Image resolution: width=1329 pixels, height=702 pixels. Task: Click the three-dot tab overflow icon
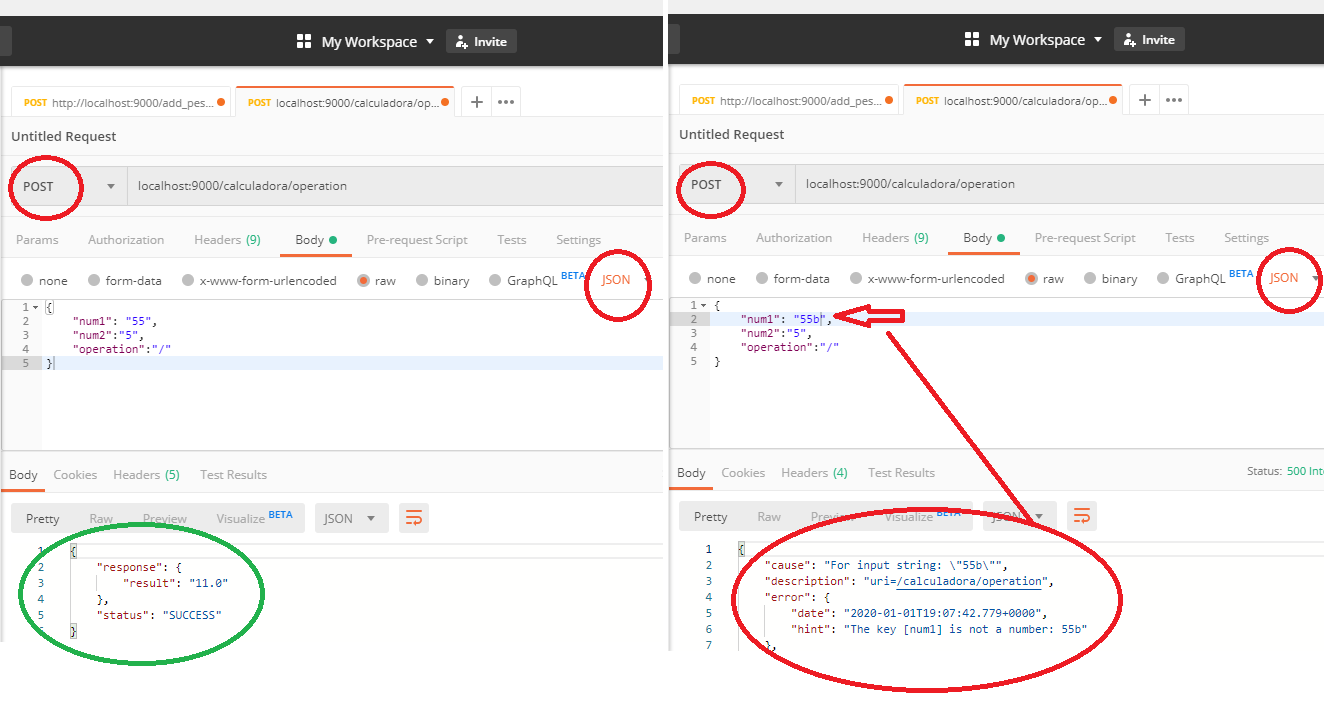(x=505, y=100)
